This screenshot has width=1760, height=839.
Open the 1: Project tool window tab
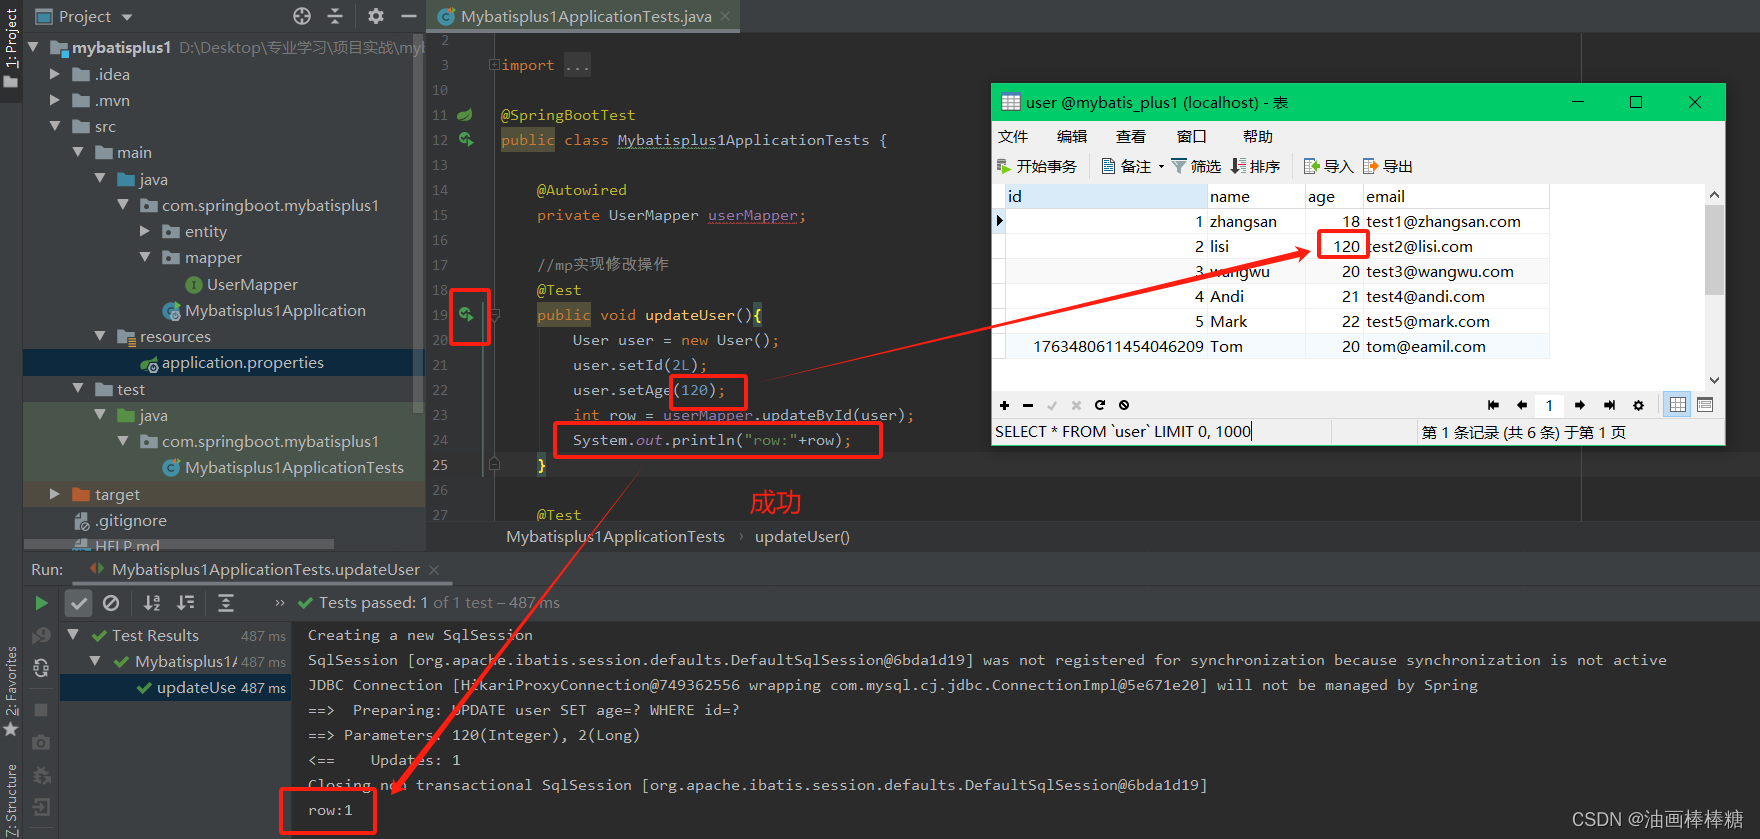11,38
